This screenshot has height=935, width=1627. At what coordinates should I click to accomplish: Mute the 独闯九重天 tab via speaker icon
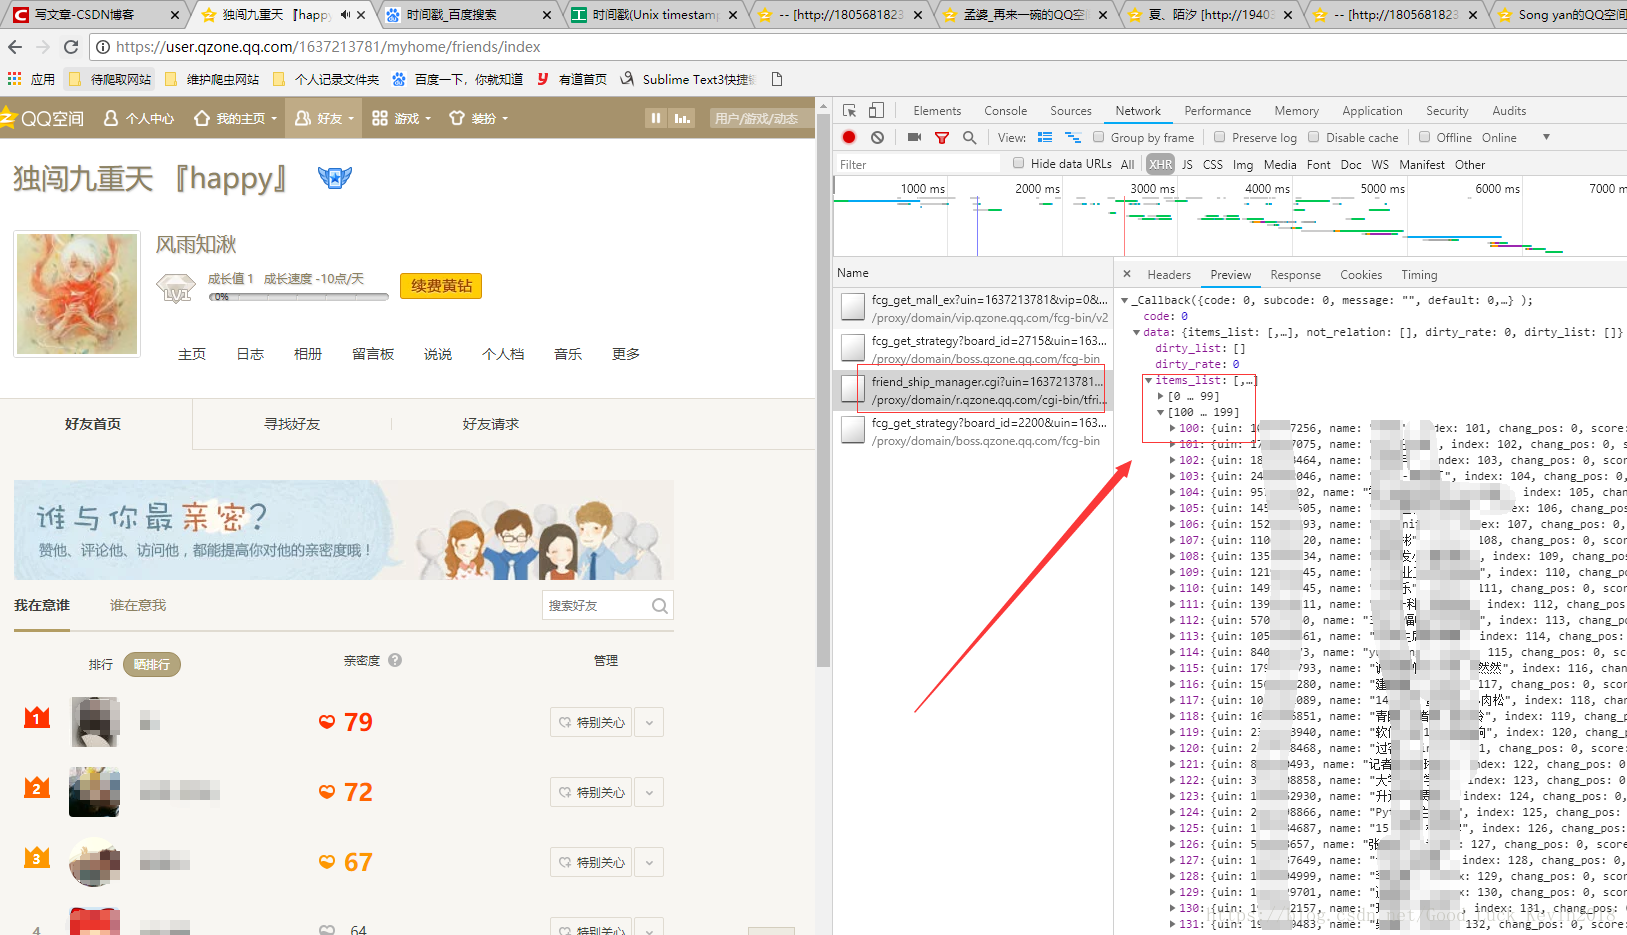(x=345, y=15)
